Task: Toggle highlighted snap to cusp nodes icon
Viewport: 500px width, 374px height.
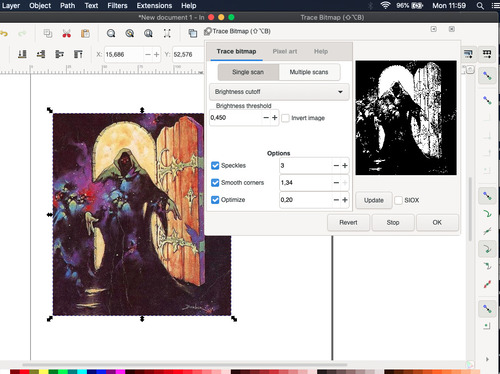Action: (x=487, y=249)
